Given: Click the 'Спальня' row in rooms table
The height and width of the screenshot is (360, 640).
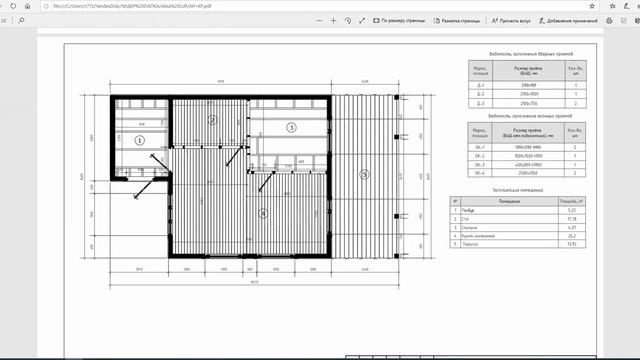Looking at the screenshot, I should [x=518, y=227].
